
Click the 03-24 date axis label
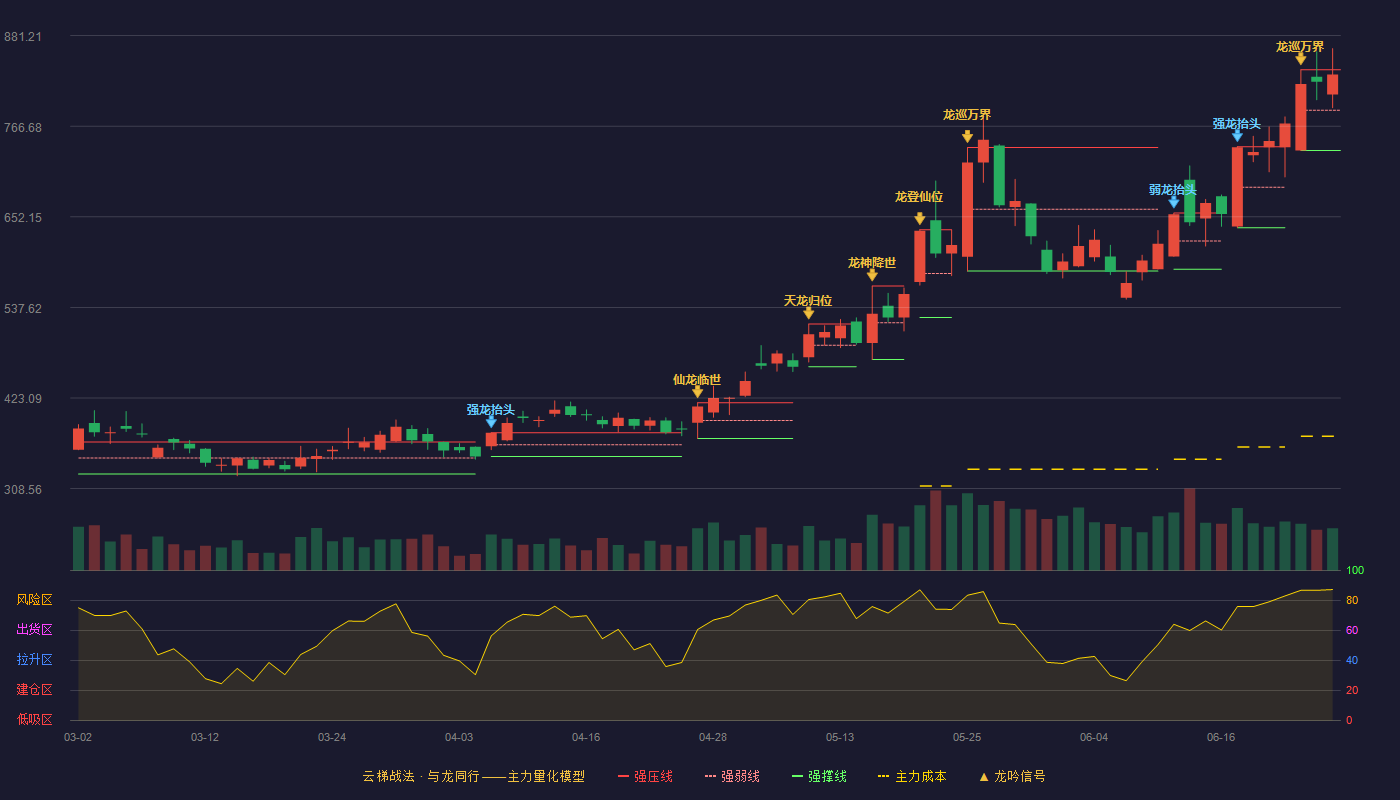[332, 737]
